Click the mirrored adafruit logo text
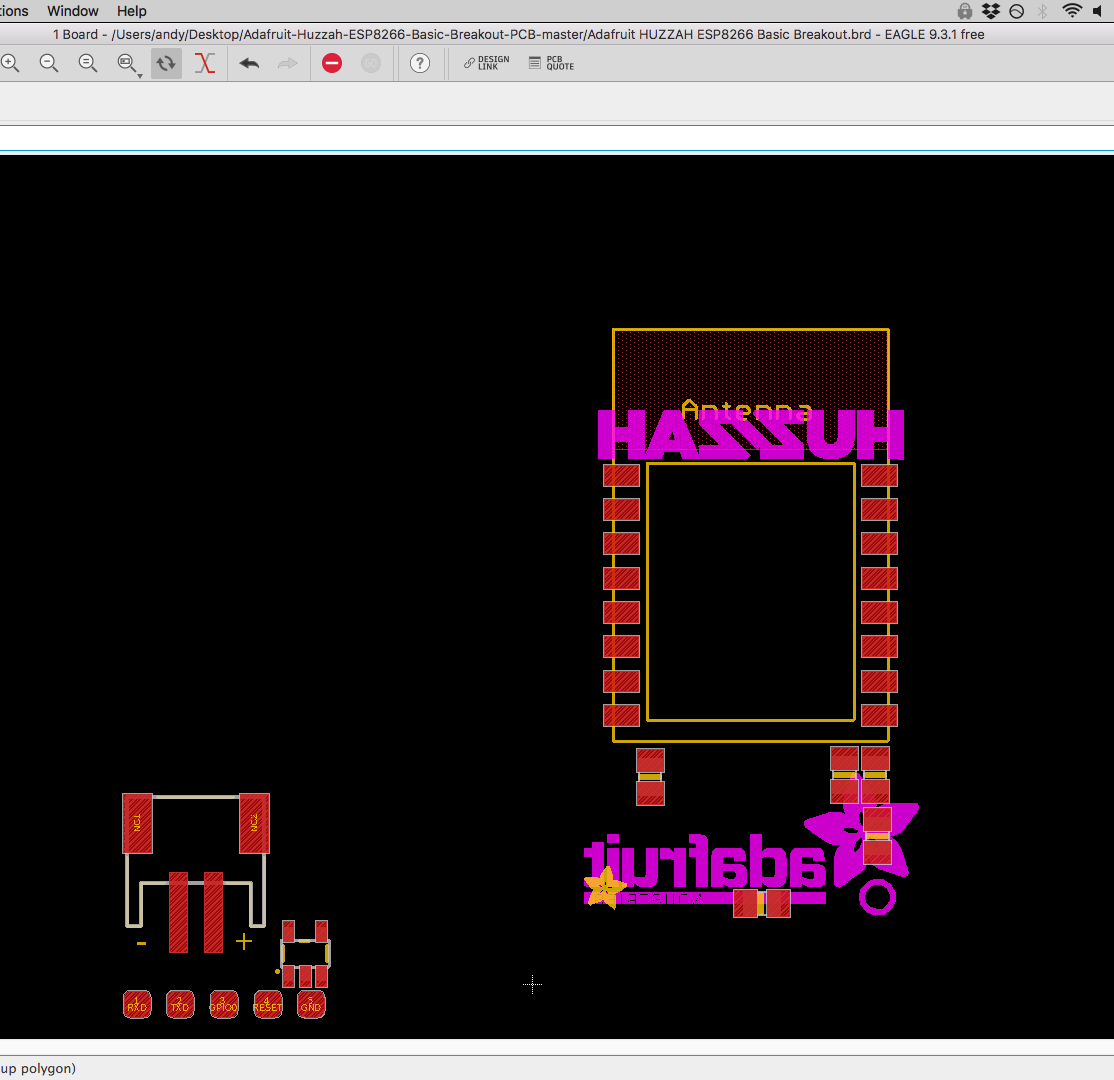1114x1080 pixels. (x=705, y=861)
